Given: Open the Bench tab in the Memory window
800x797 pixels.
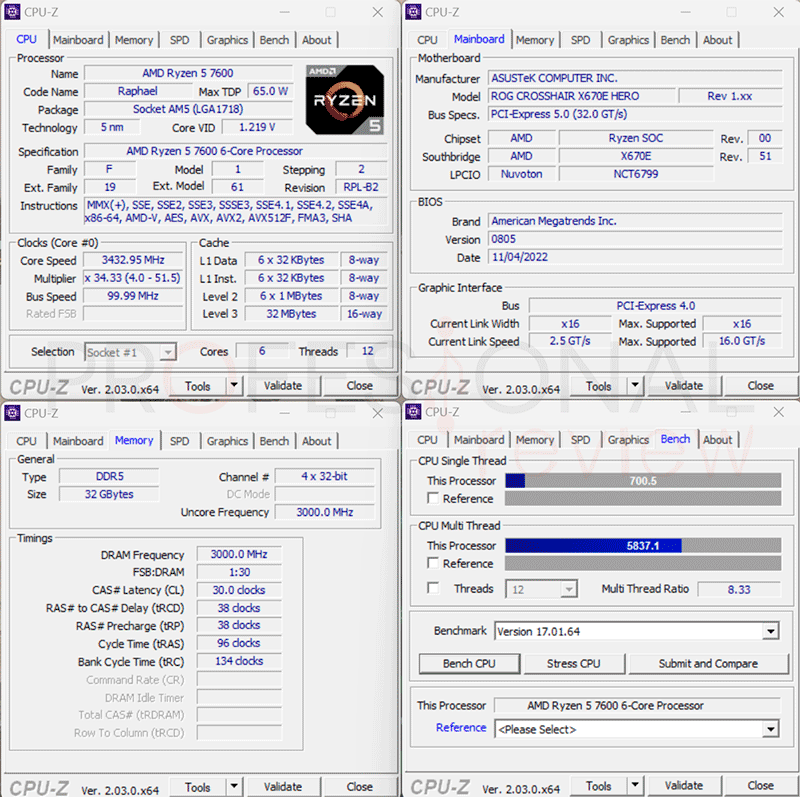Looking at the screenshot, I should point(274,441).
